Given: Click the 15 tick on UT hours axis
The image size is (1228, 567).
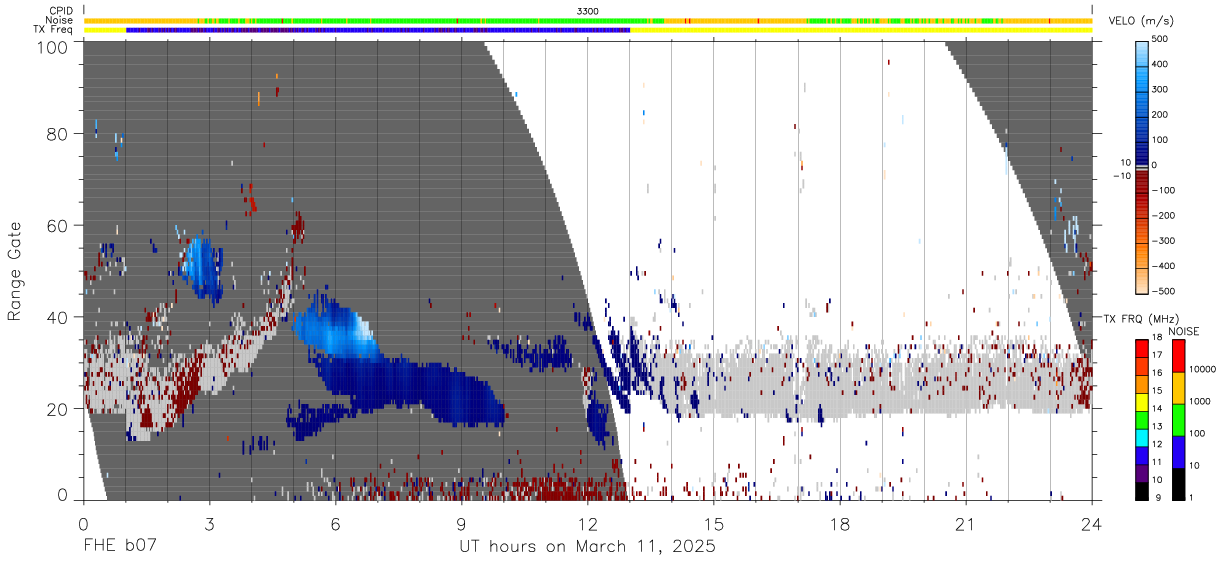Looking at the screenshot, I should coord(714,523).
